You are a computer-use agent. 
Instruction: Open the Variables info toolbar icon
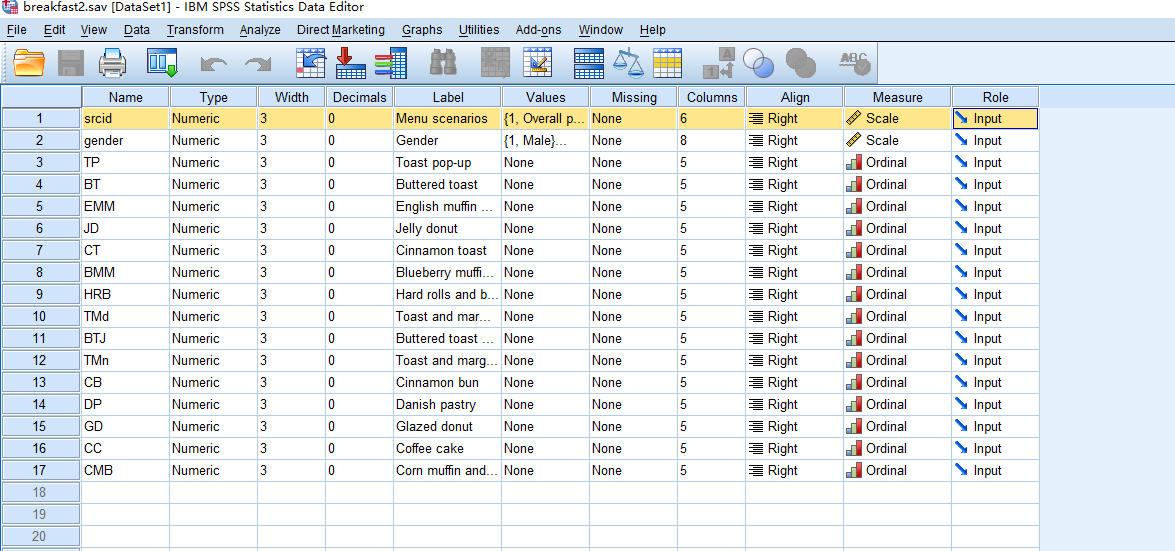(x=390, y=63)
